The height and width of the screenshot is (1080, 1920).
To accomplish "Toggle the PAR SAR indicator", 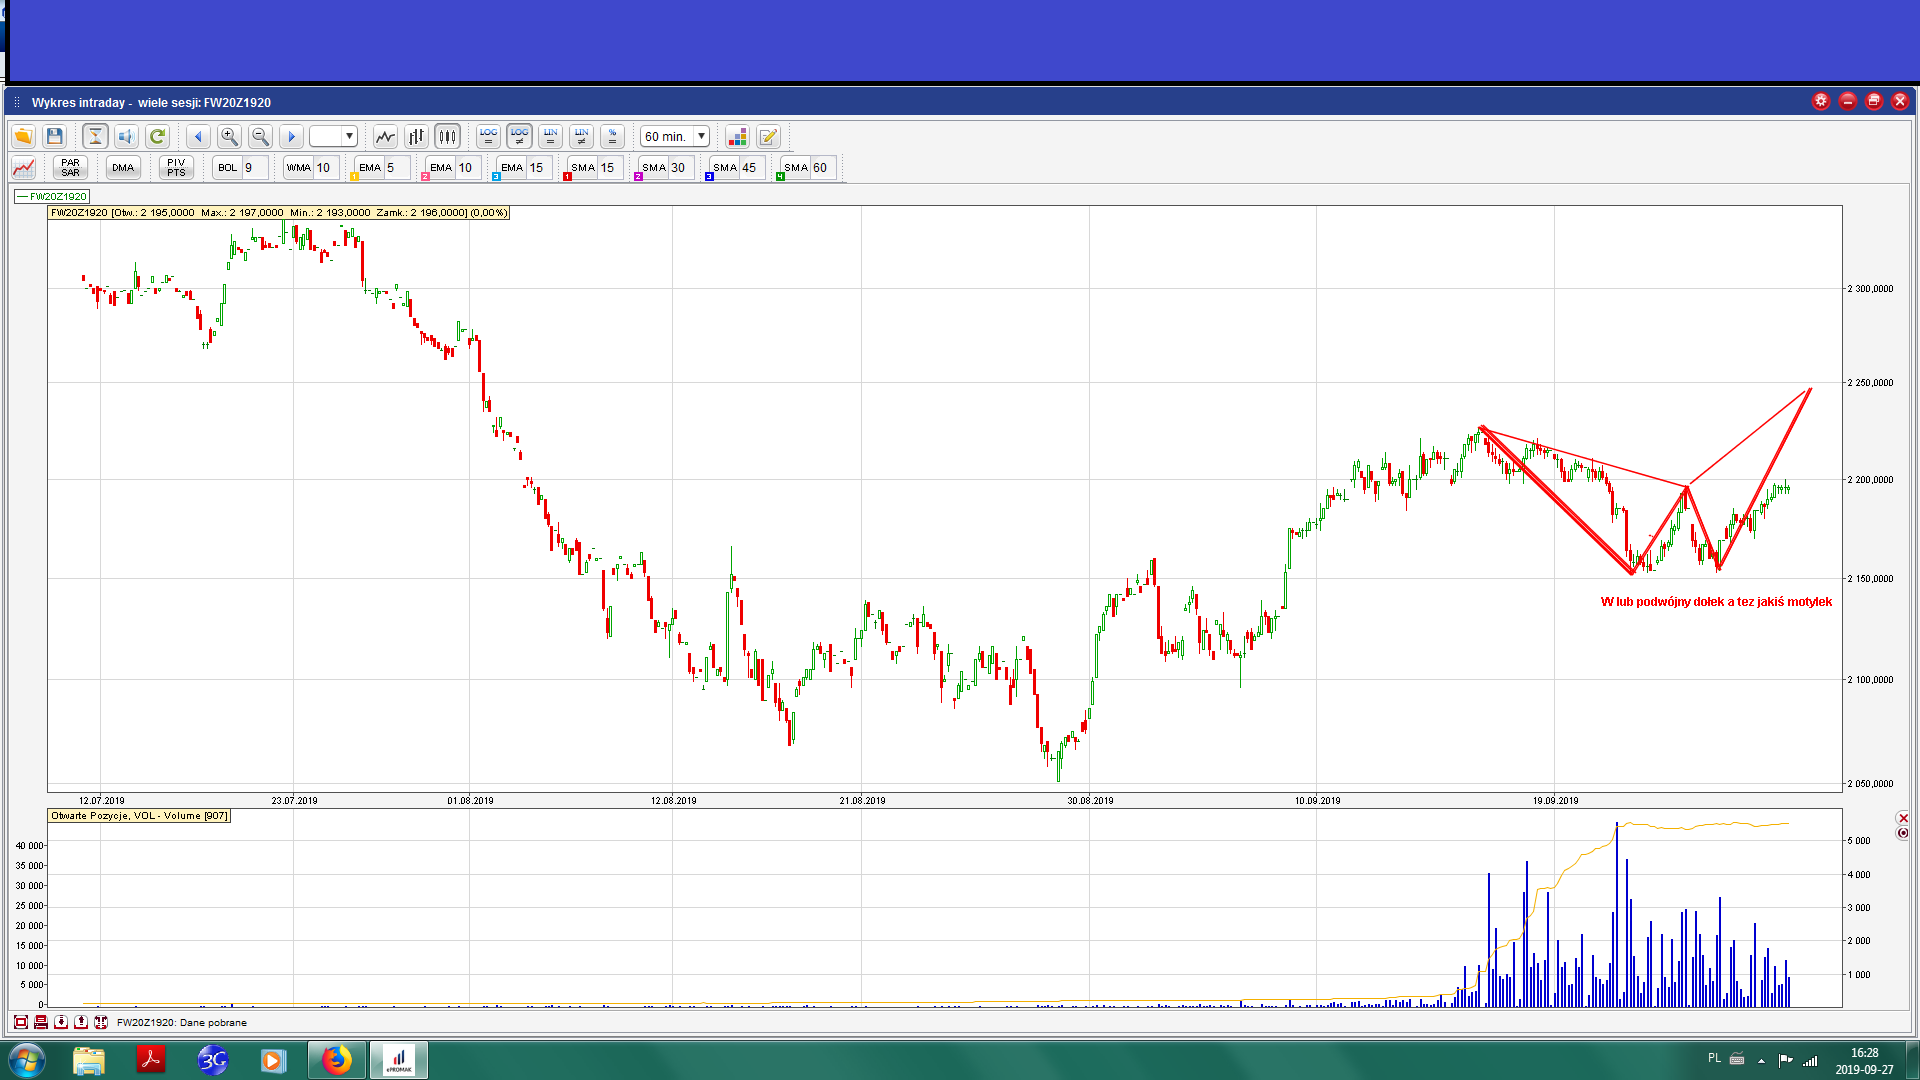I will tap(70, 167).
